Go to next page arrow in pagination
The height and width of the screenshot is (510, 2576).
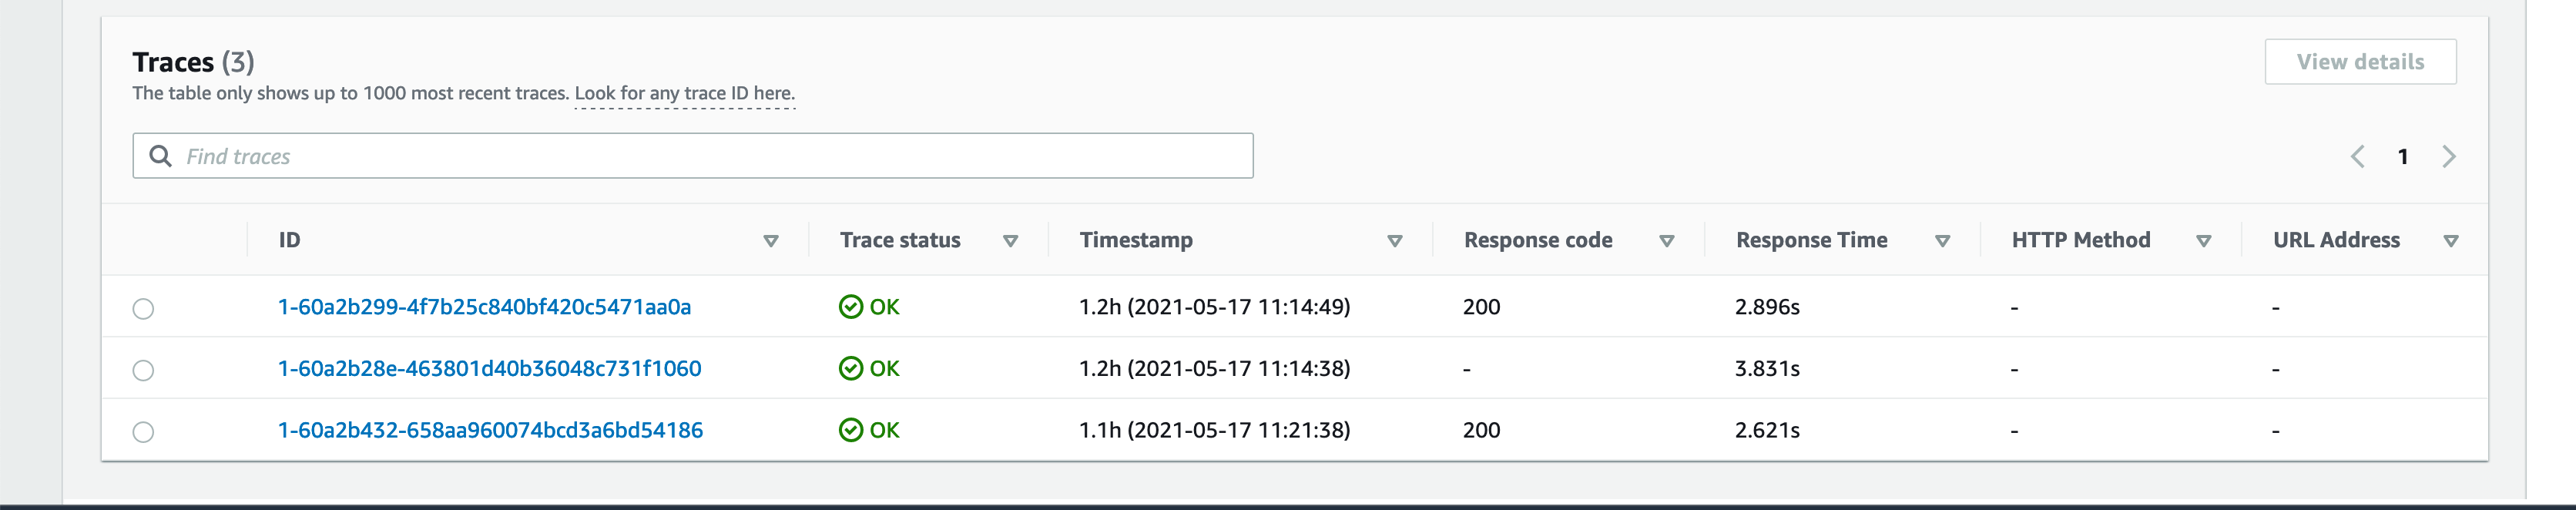click(x=2449, y=157)
